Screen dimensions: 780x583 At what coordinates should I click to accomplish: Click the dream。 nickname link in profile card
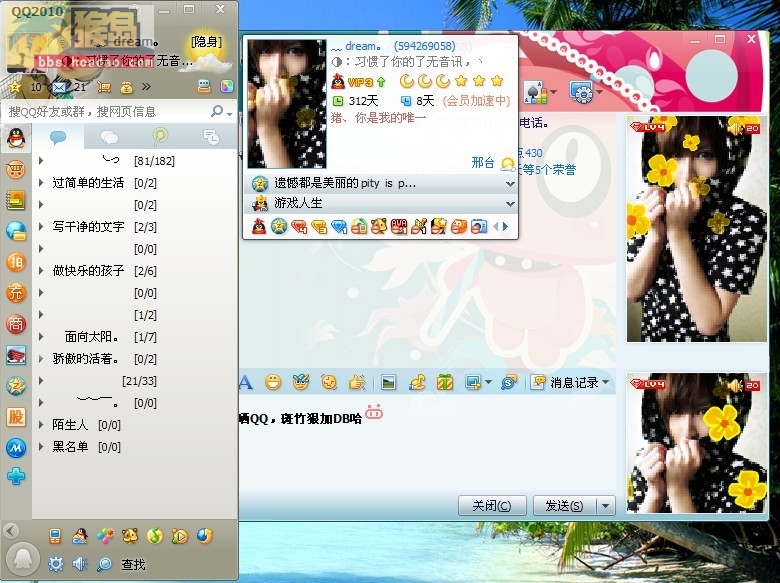[x=364, y=46]
